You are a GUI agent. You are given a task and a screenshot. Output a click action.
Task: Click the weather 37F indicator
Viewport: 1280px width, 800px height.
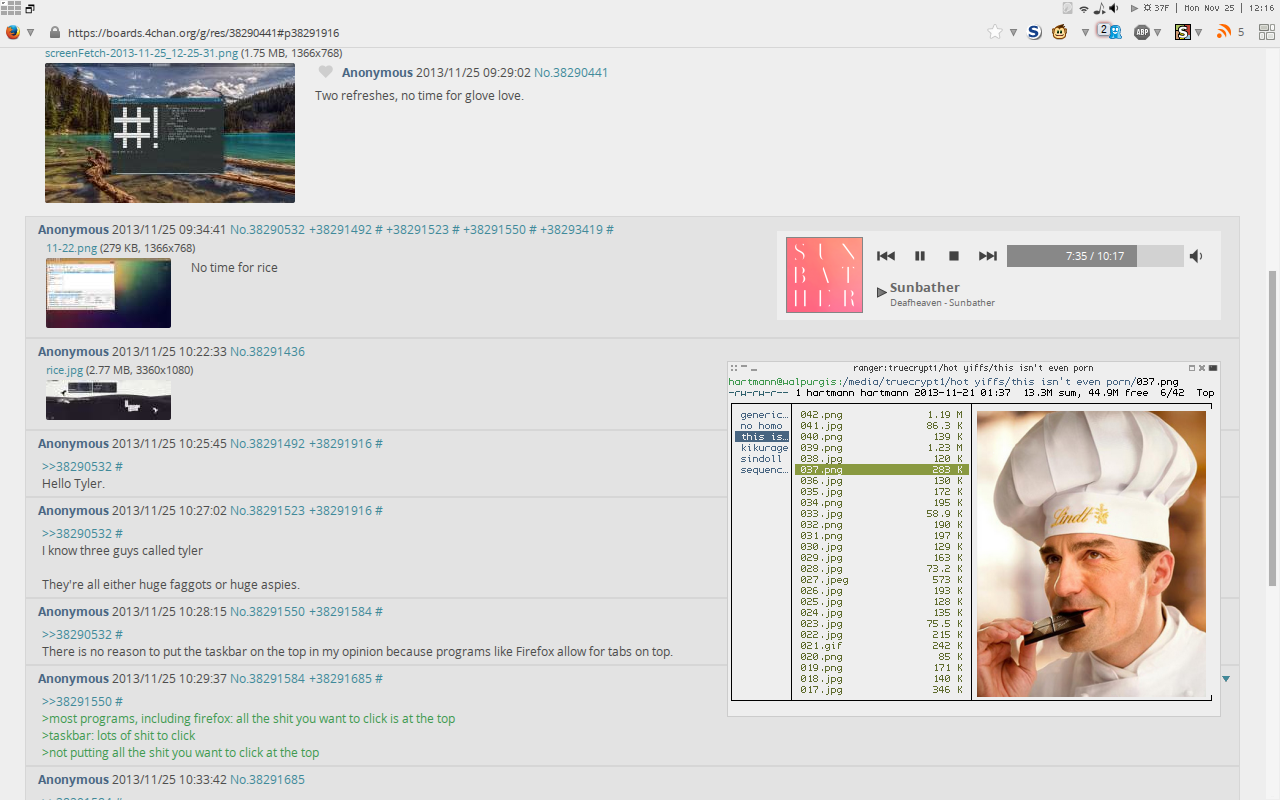[x=1155, y=8]
